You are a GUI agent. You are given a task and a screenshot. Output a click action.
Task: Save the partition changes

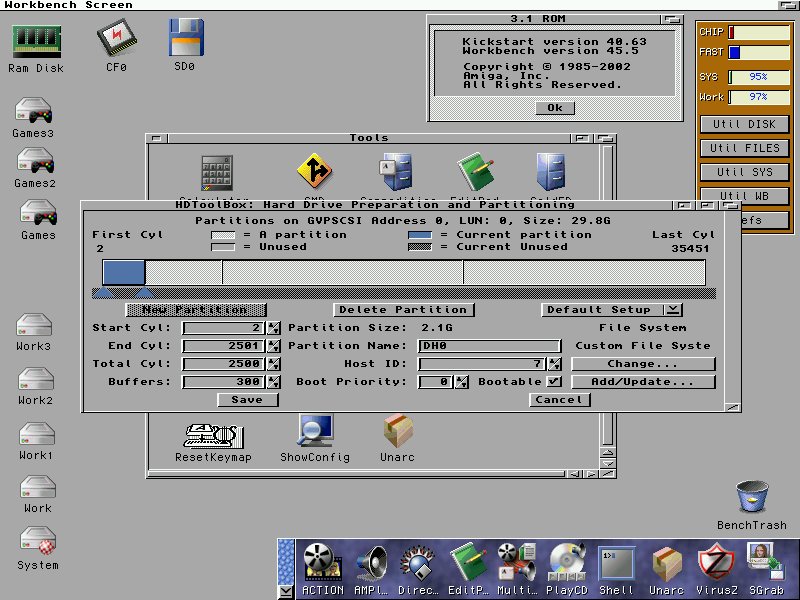247,399
